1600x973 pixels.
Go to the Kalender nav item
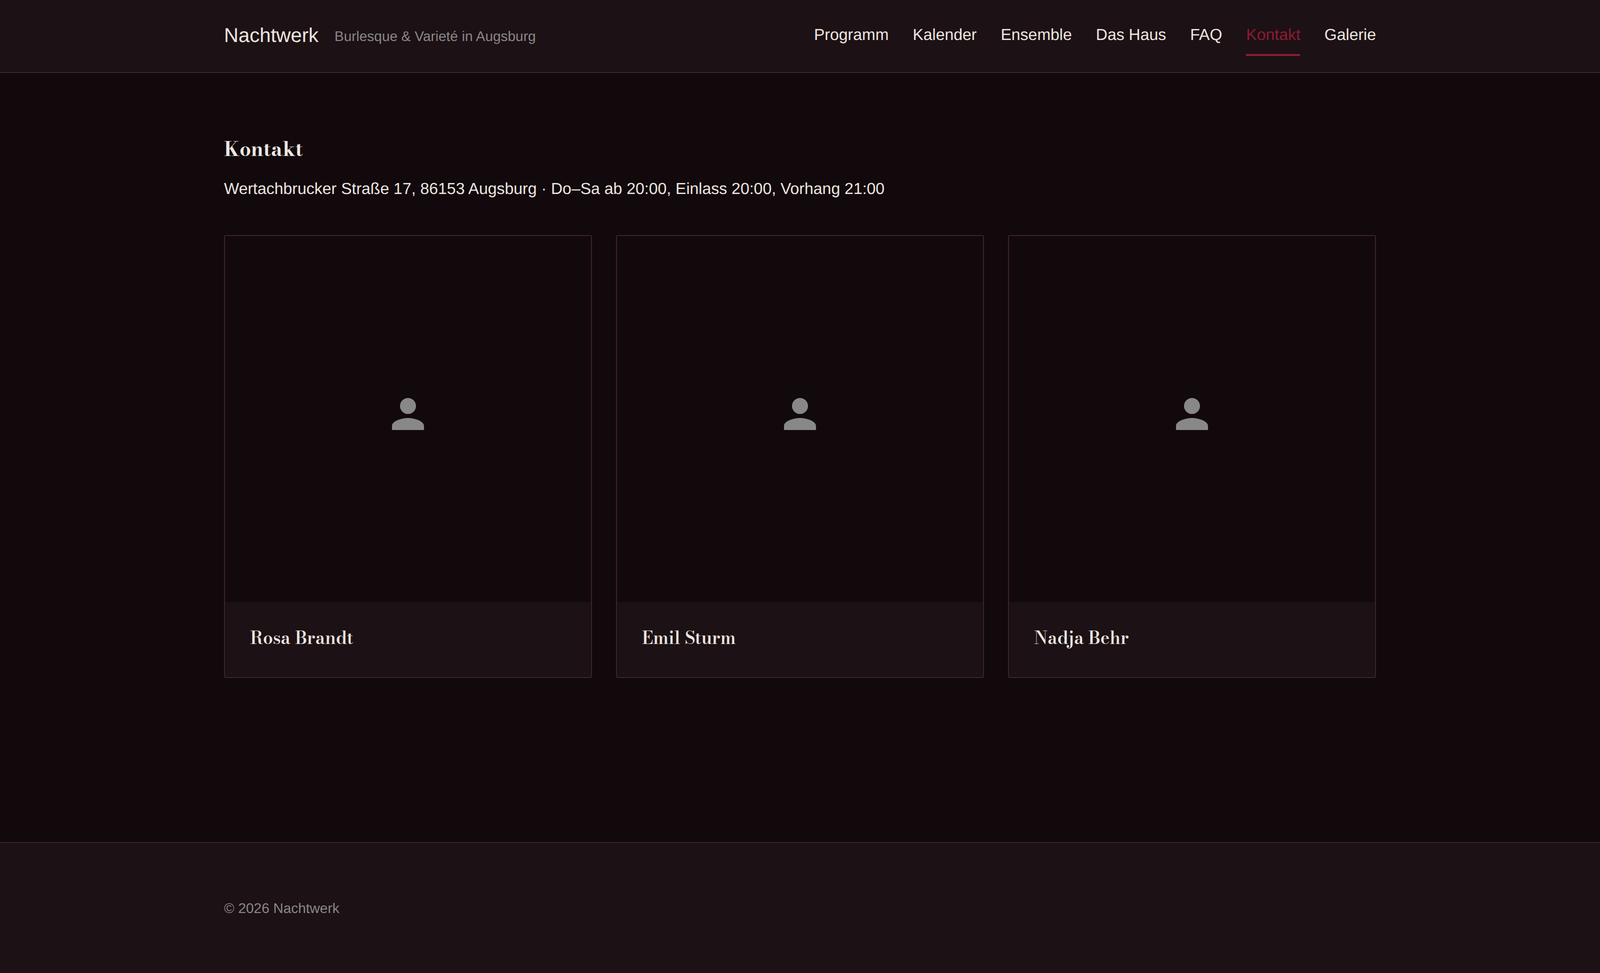pyautogui.click(x=944, y=35)
